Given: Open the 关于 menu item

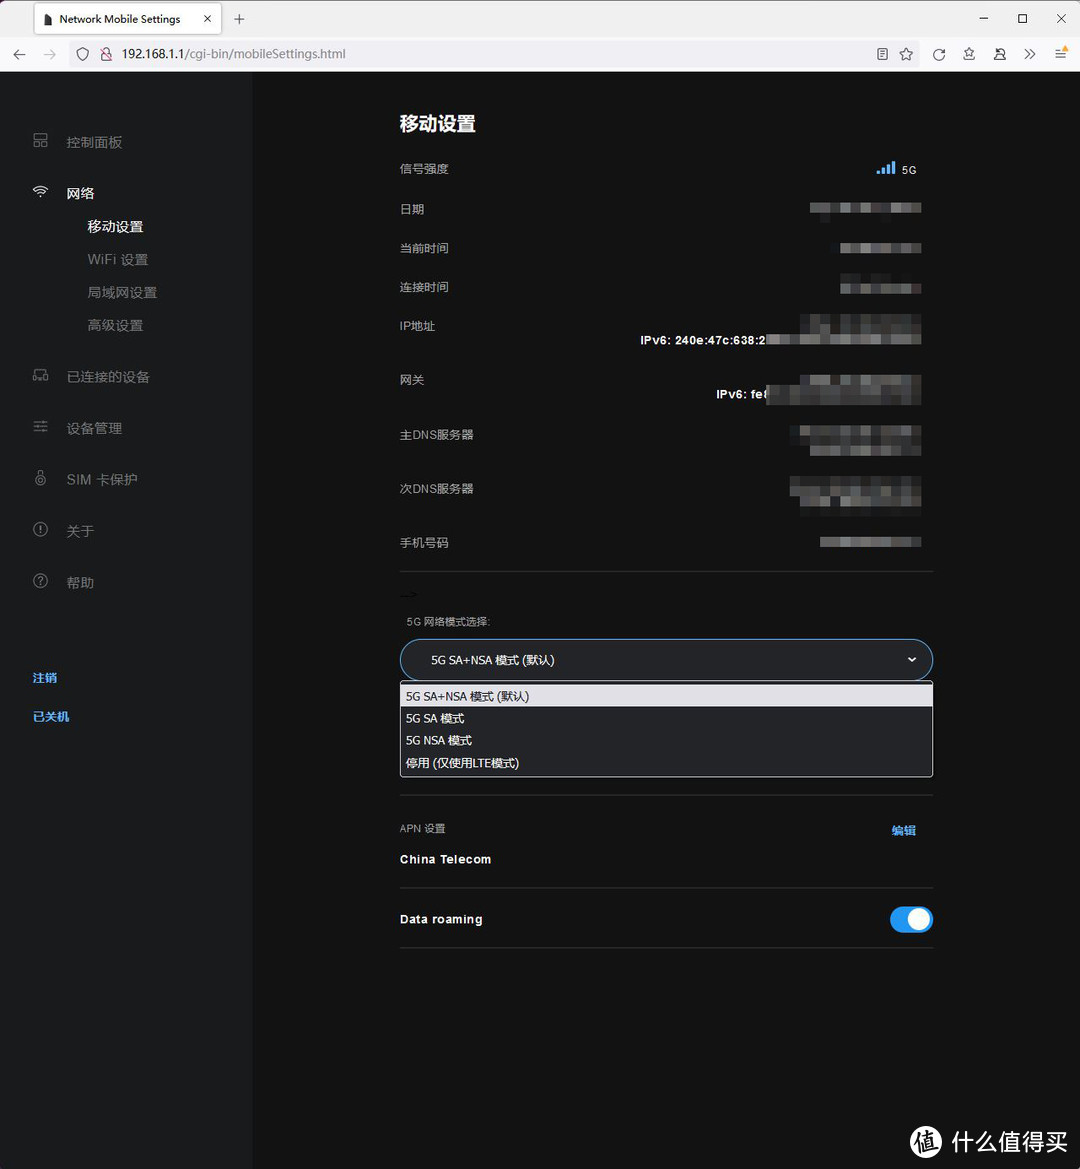Looking at the screenshot, I should (x=80, y=531).
